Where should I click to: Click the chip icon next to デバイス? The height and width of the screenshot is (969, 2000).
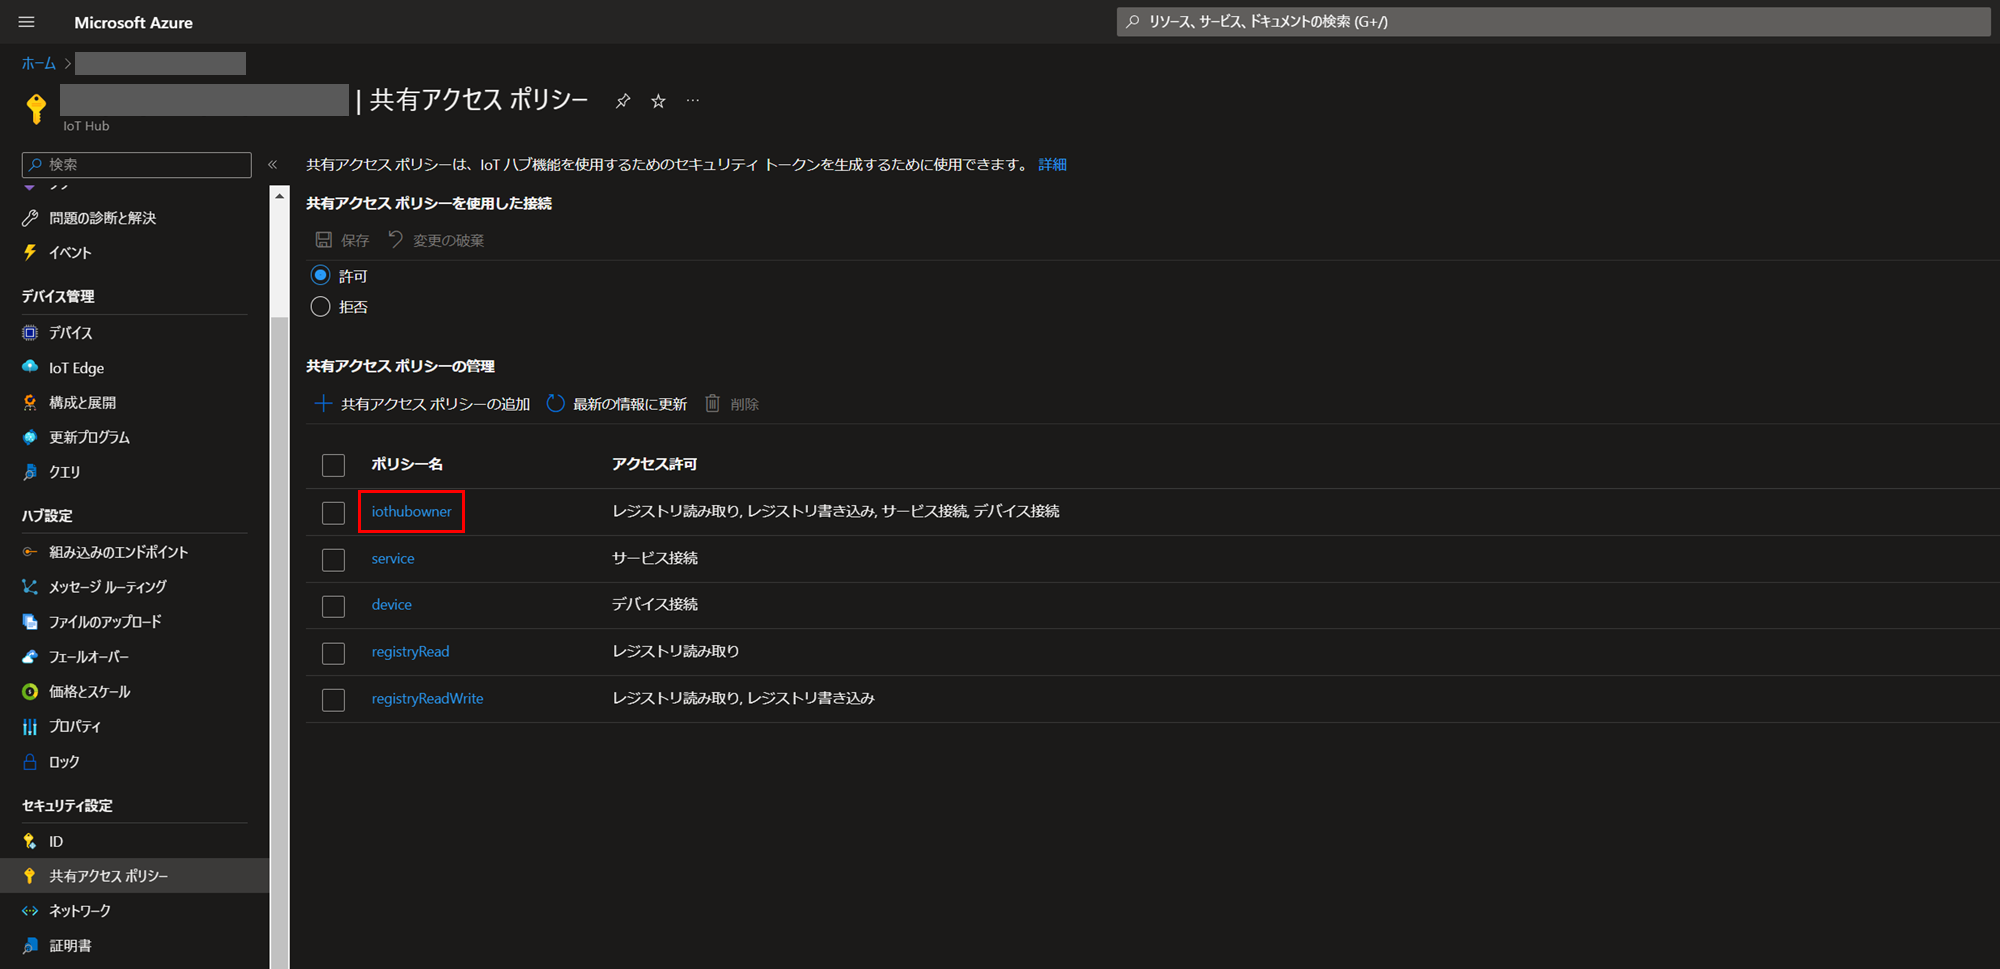(30, 333)
